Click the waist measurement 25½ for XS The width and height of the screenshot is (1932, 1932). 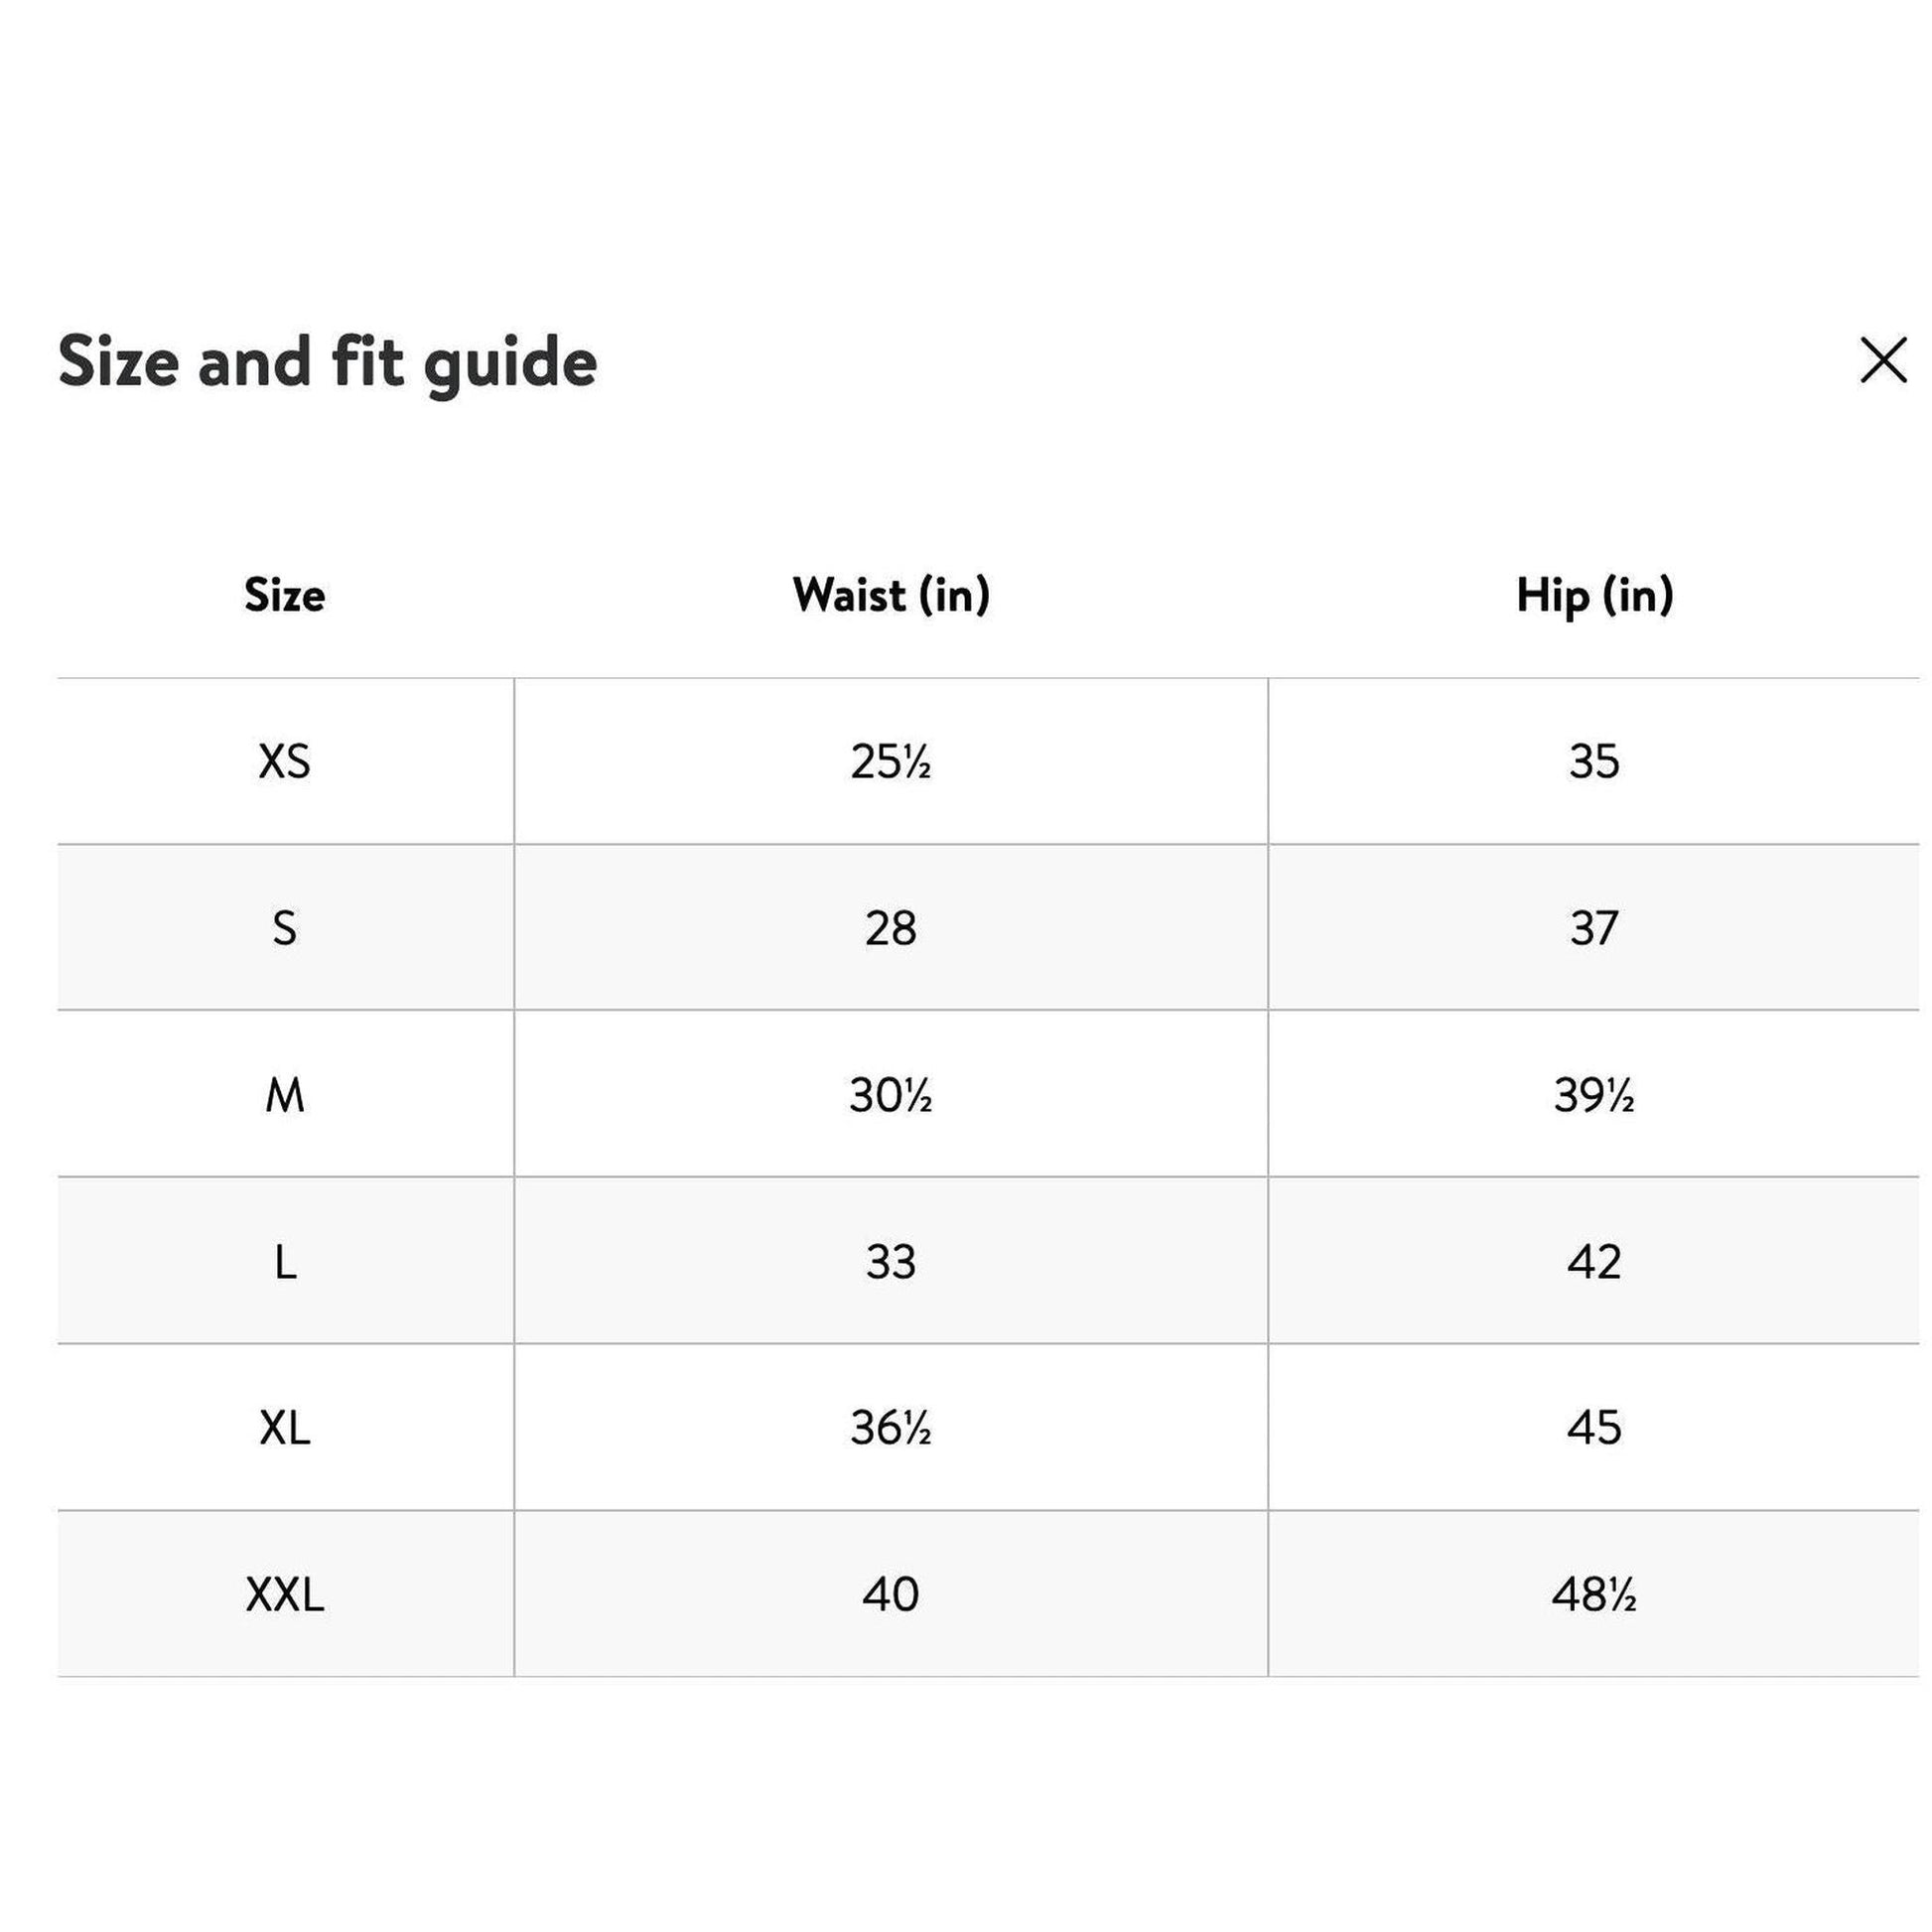pos(894,762)
